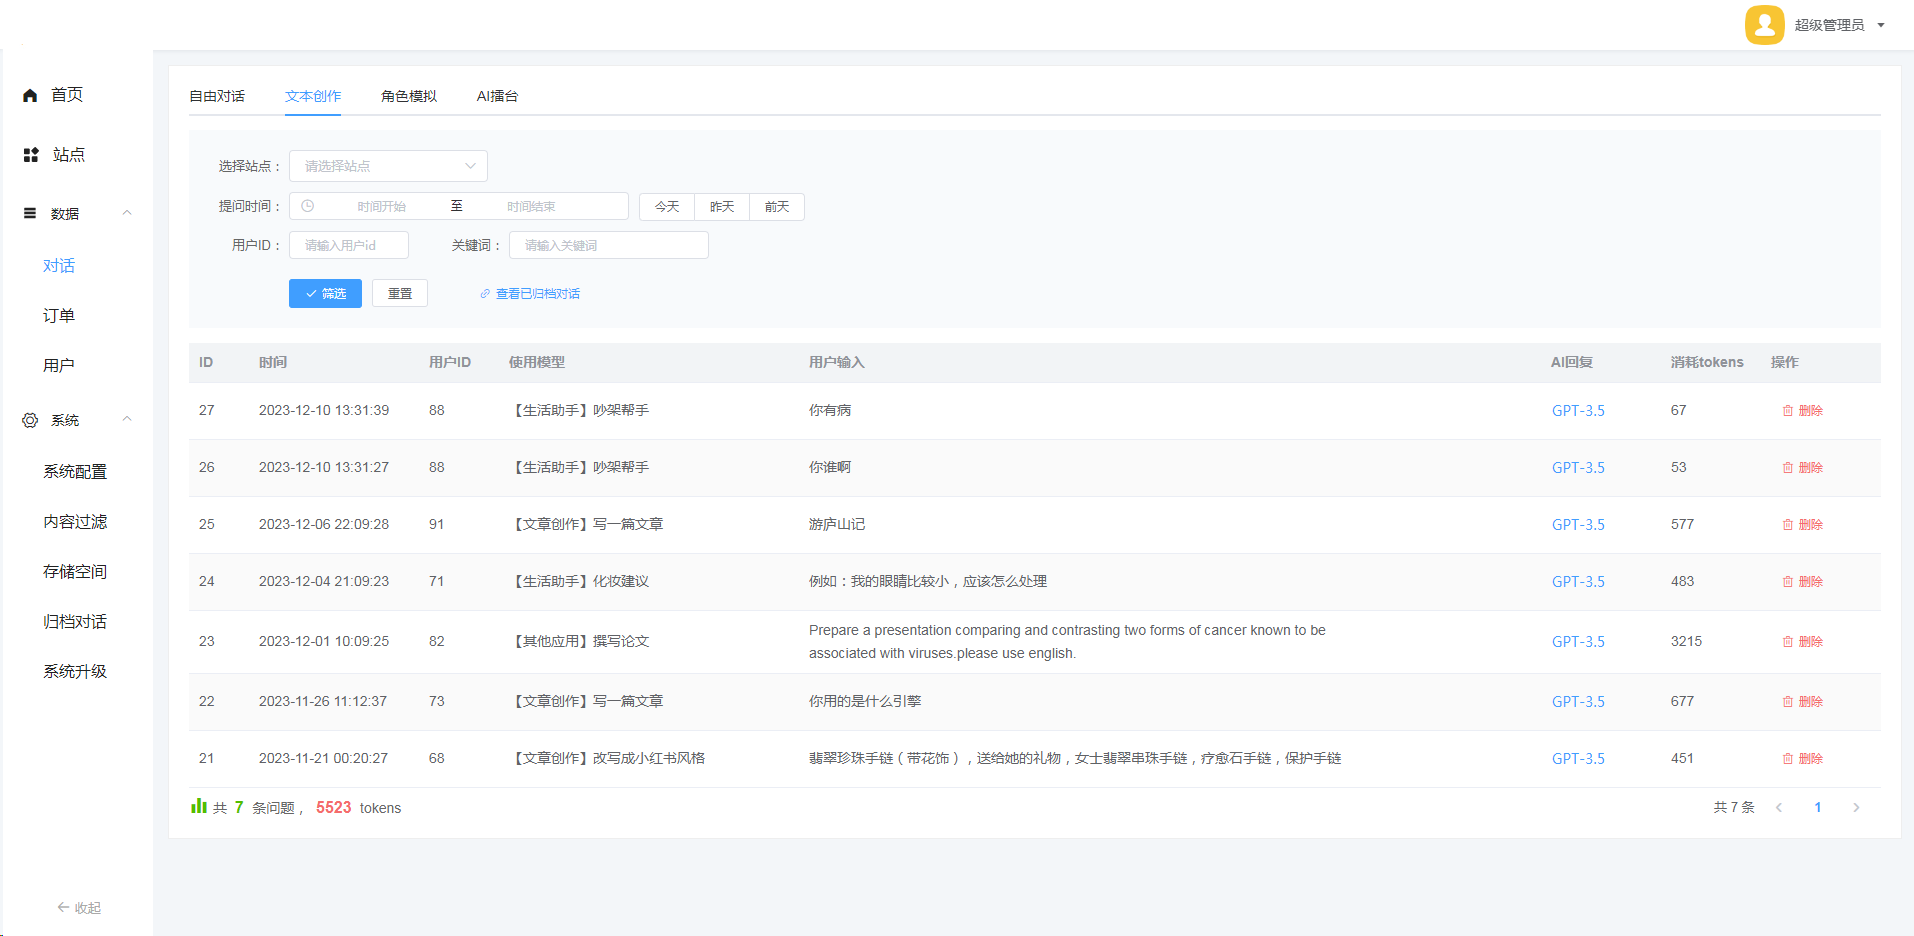Viewport: 1914px width, 936px height.
Task: Open the GPT-3.5 reply in row 22
Action: (1578, 702)
